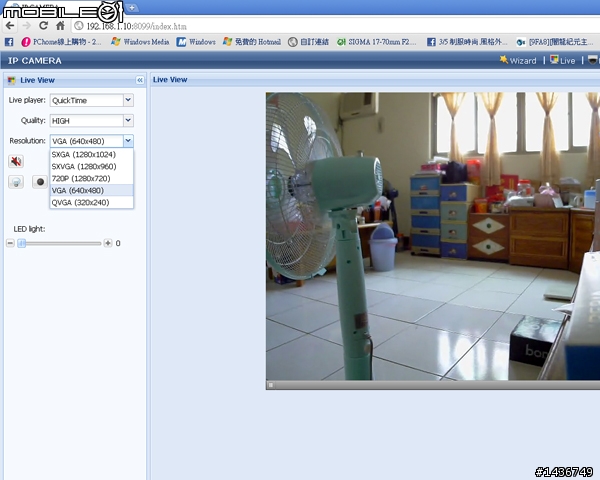The width and height of the screenshot is (600, 480).
Task: Open the 自訂連結 bookmark
Action: pyautogui.click(x=308, y=42)
